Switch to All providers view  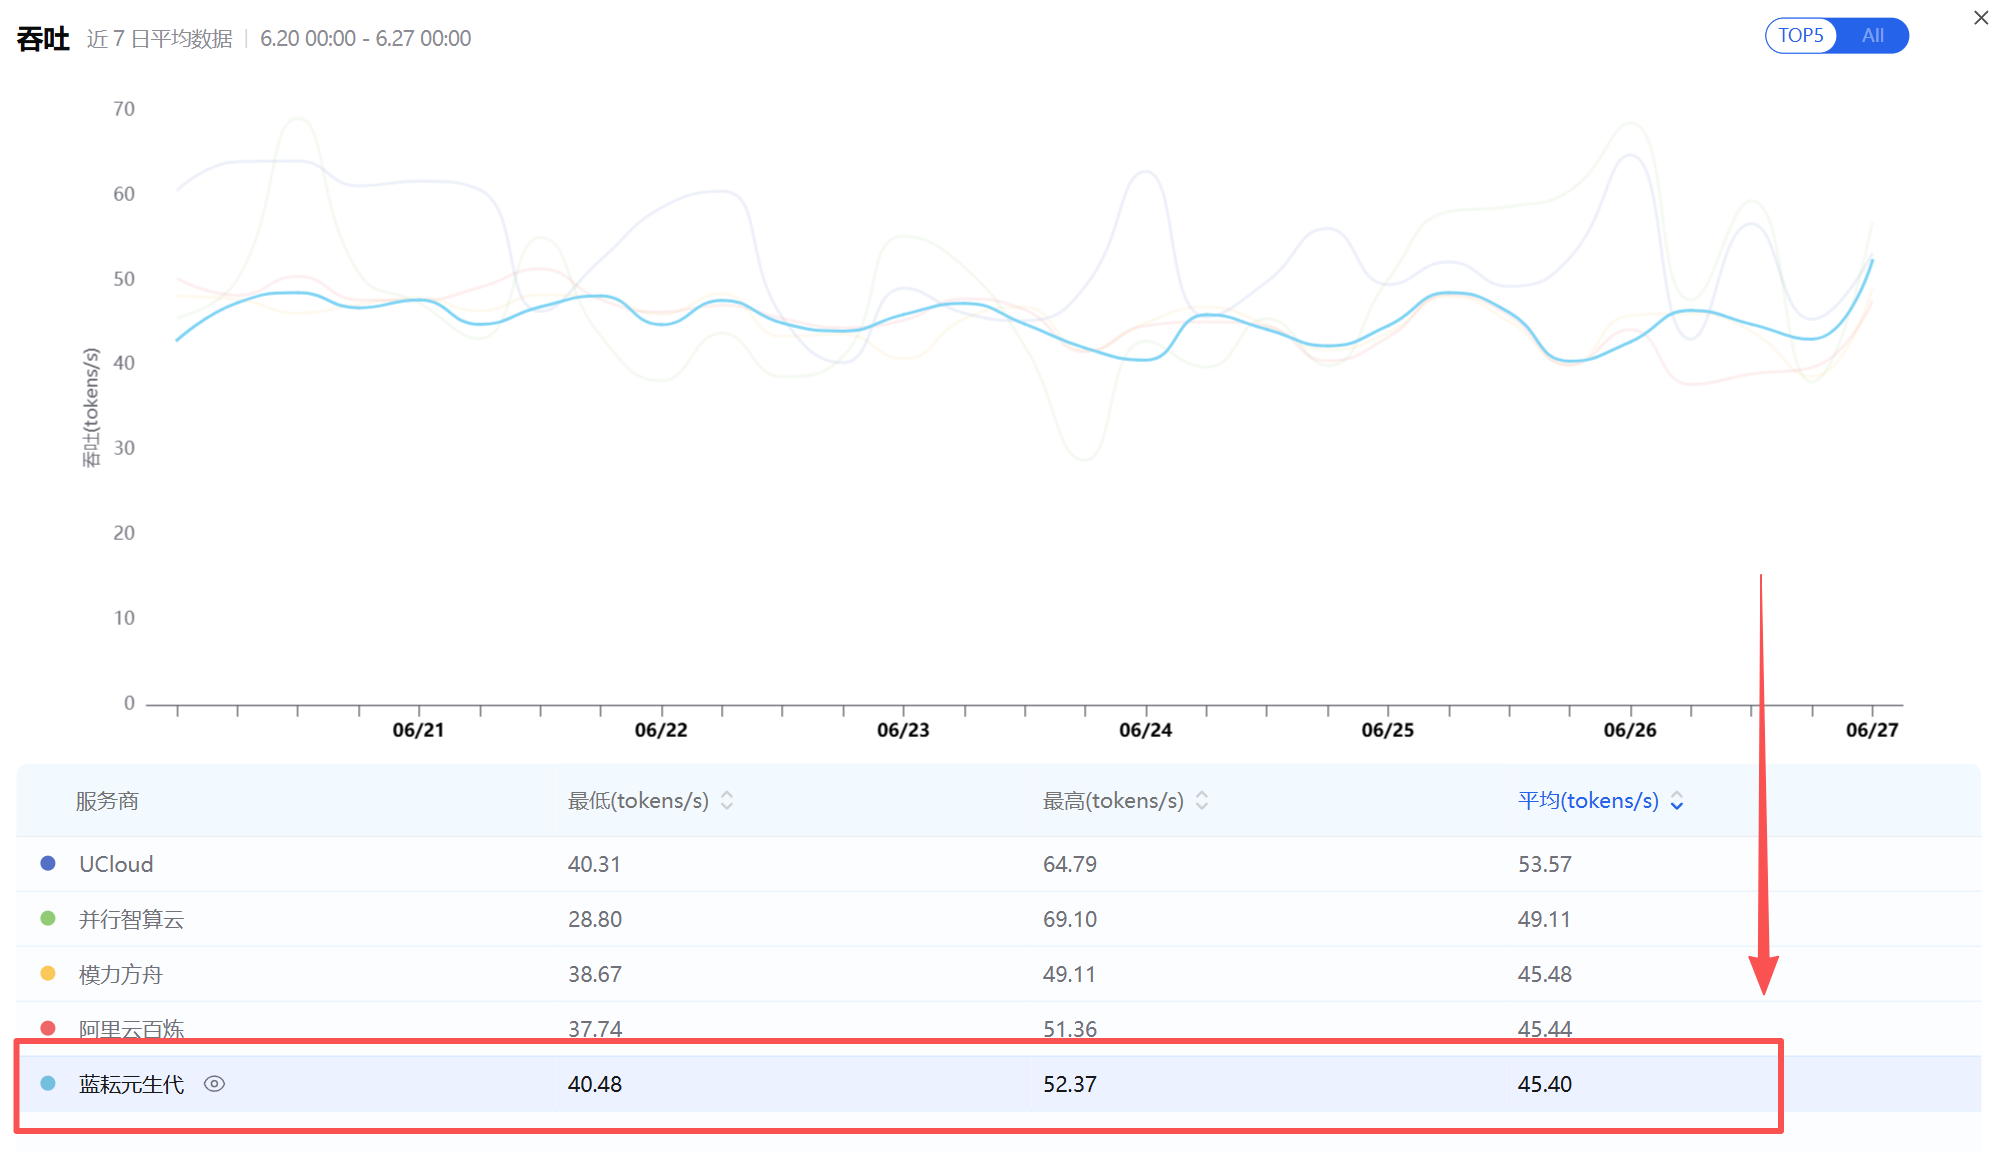coord(1872,36)
